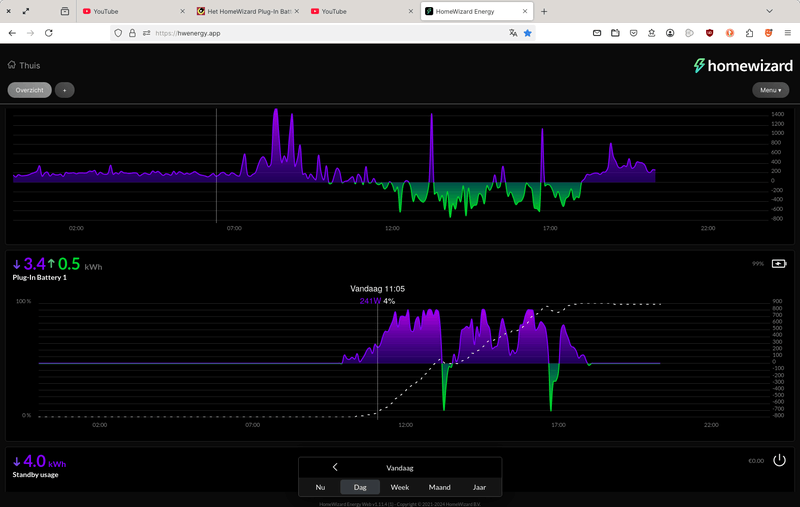
Task: Reload the current page
Action: 49,33
